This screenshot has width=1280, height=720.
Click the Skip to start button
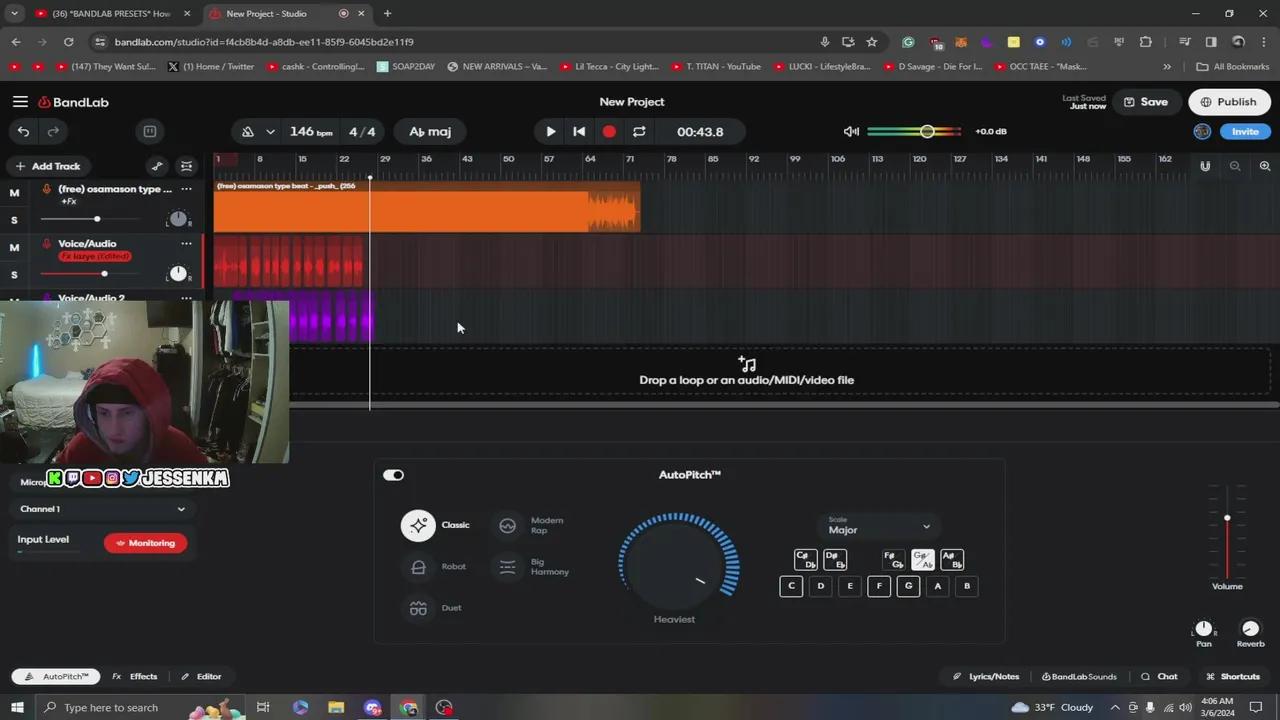click(x=579, y=132)
